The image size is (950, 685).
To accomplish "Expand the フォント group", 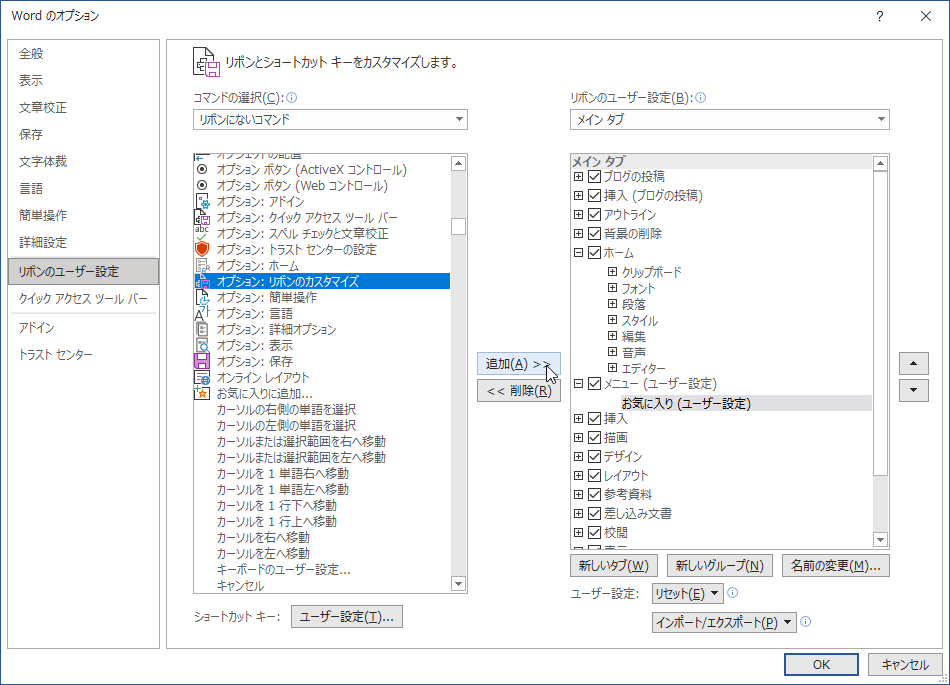I will coord(613,288).
